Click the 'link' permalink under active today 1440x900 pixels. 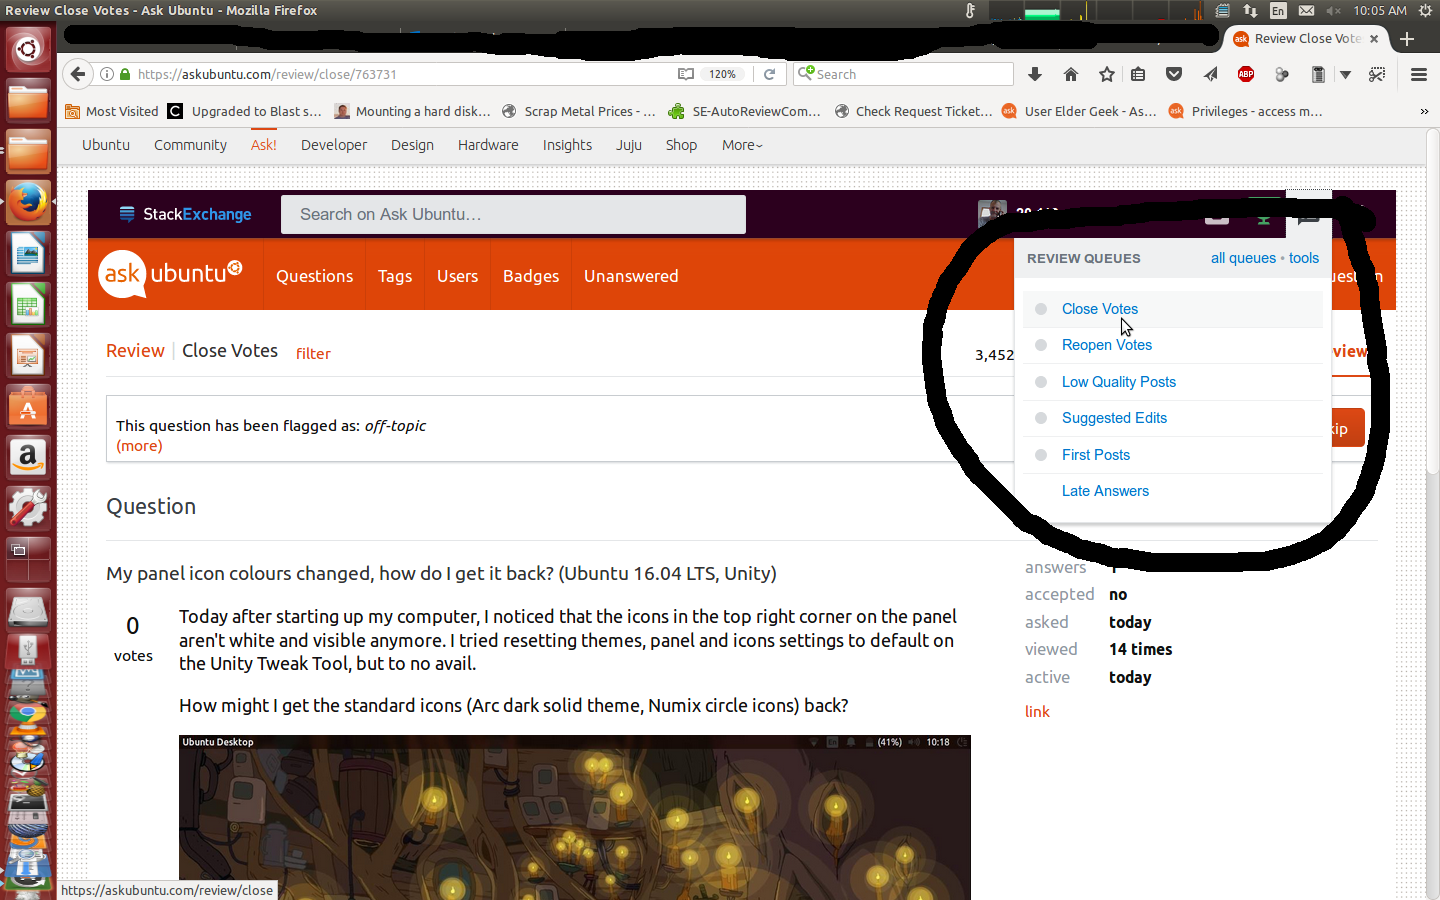[1037, 712]
